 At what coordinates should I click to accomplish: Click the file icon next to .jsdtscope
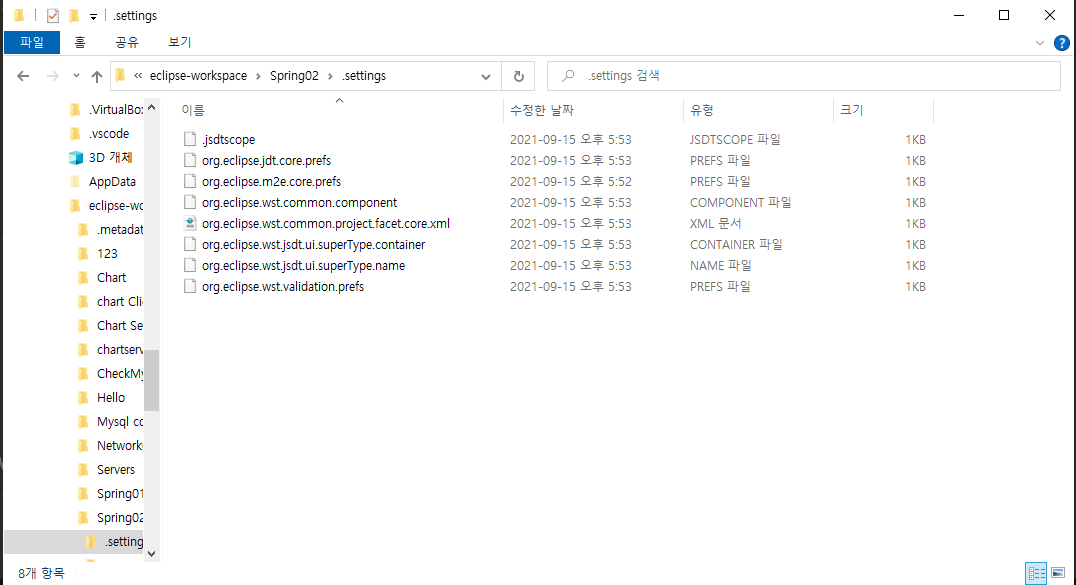pyautogui.click(x=190, y=139)
